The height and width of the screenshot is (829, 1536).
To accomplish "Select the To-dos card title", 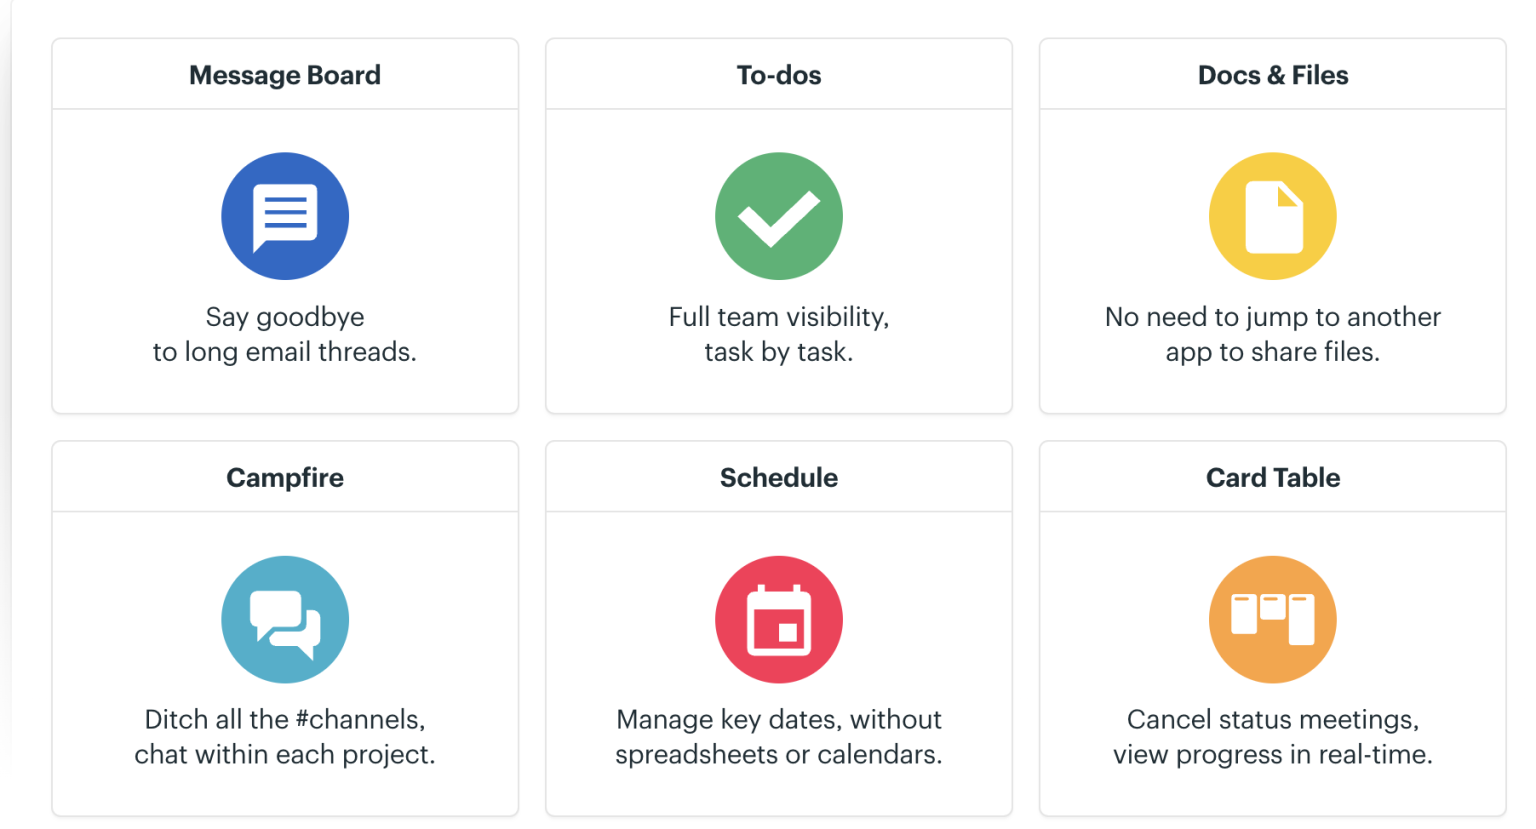I will coord(779,74).
